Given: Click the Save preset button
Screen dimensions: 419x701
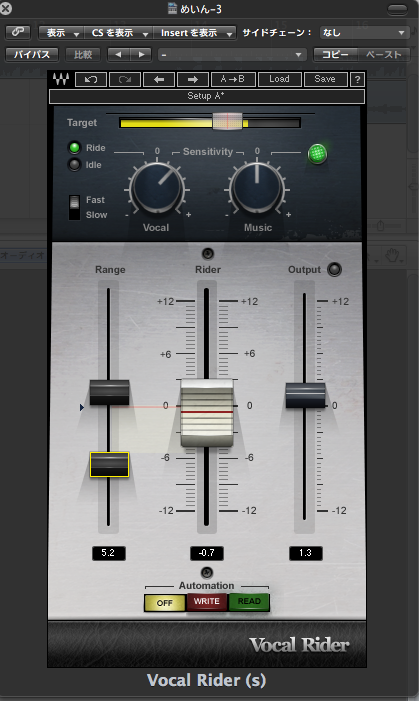Looking at the screenshot, I should pyautogui.click(x=325, y=79).
